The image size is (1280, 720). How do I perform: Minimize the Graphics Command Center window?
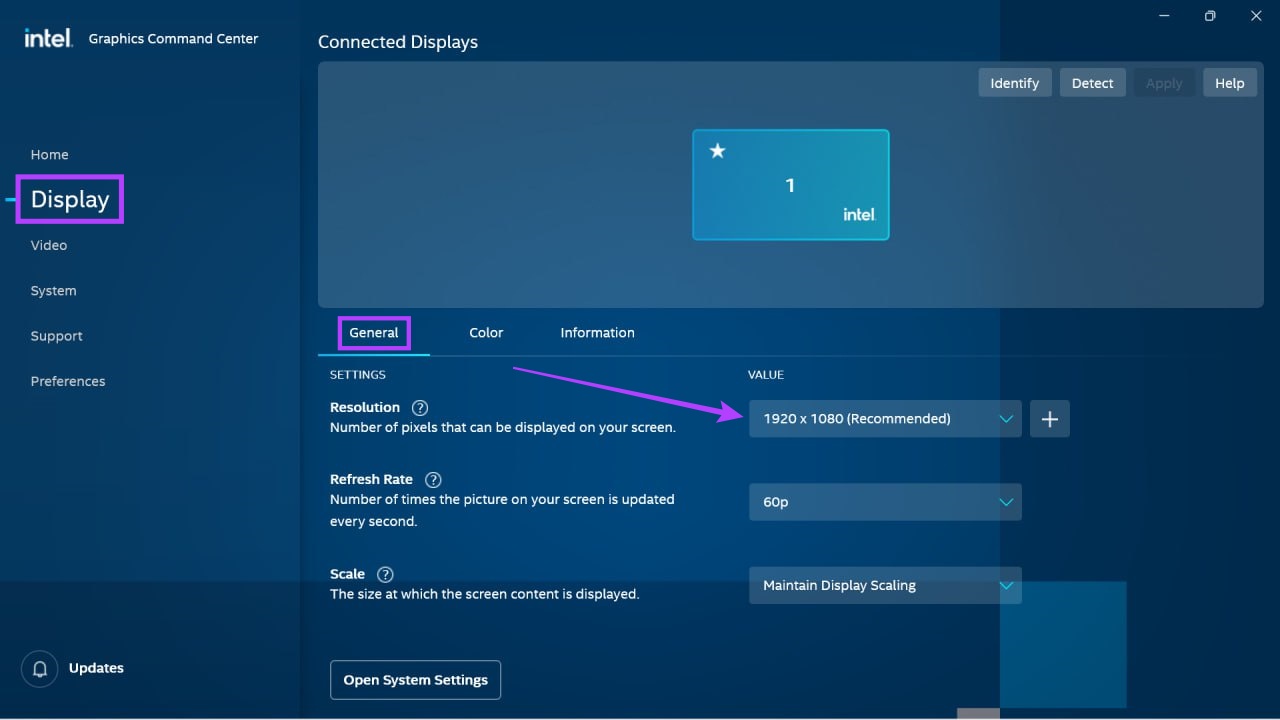coord(1165,15)
